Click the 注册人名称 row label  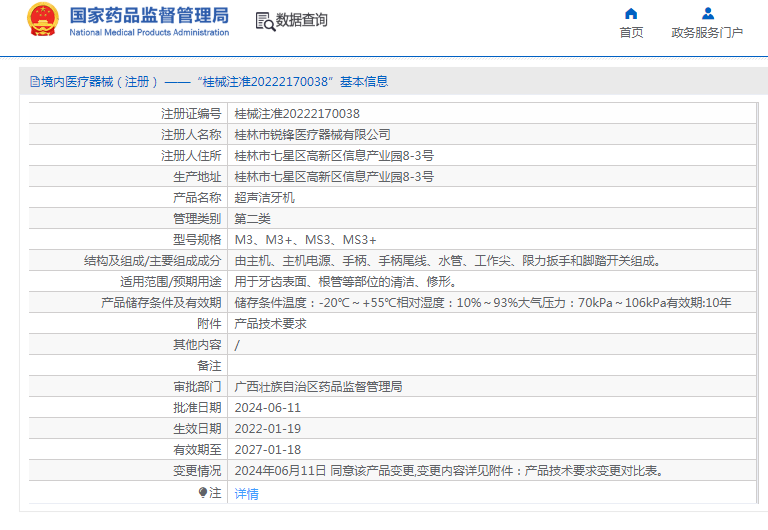[x=191, y=135]
